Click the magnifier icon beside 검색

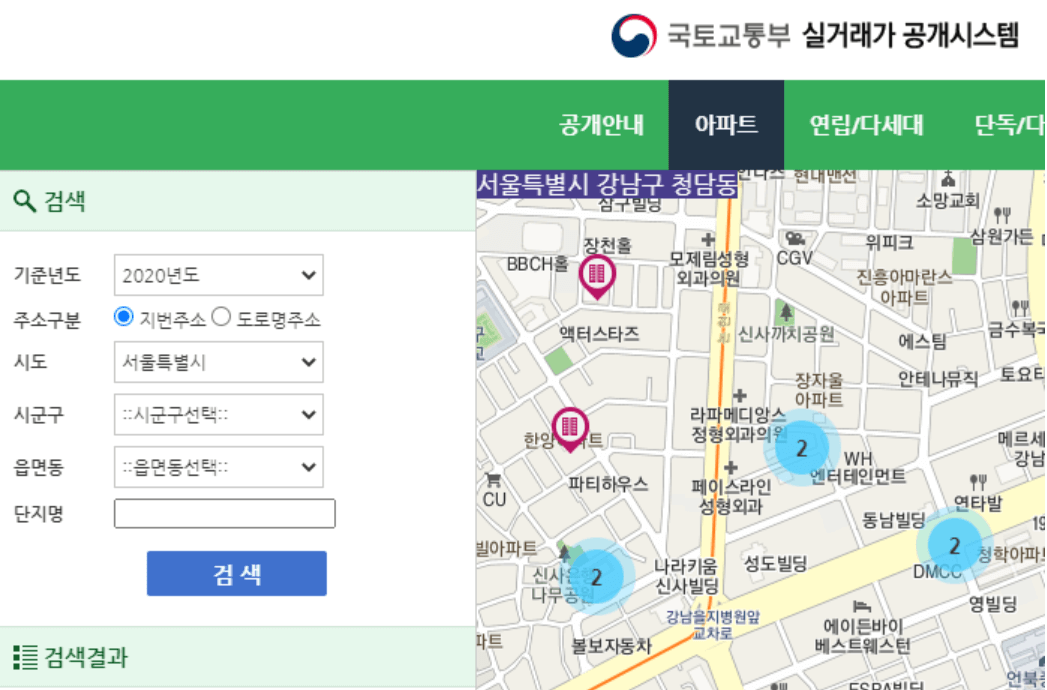pos(24,201)
